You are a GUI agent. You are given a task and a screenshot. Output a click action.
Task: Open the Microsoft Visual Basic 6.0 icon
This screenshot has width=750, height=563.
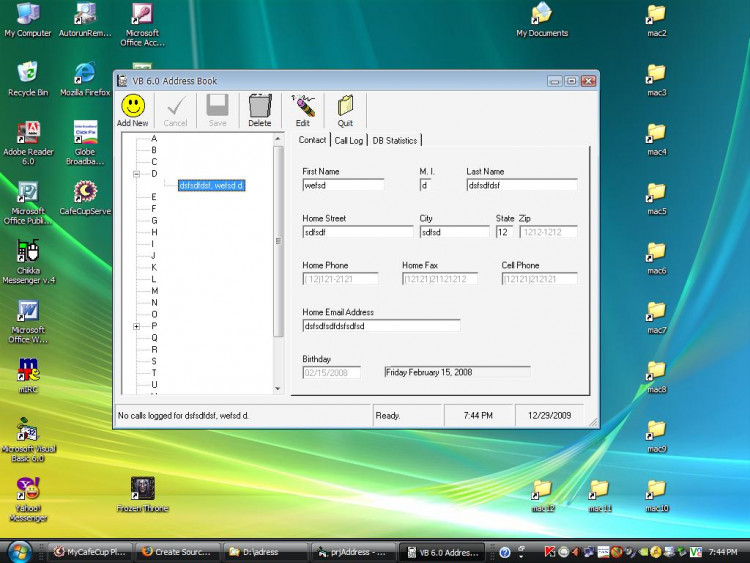28,440
